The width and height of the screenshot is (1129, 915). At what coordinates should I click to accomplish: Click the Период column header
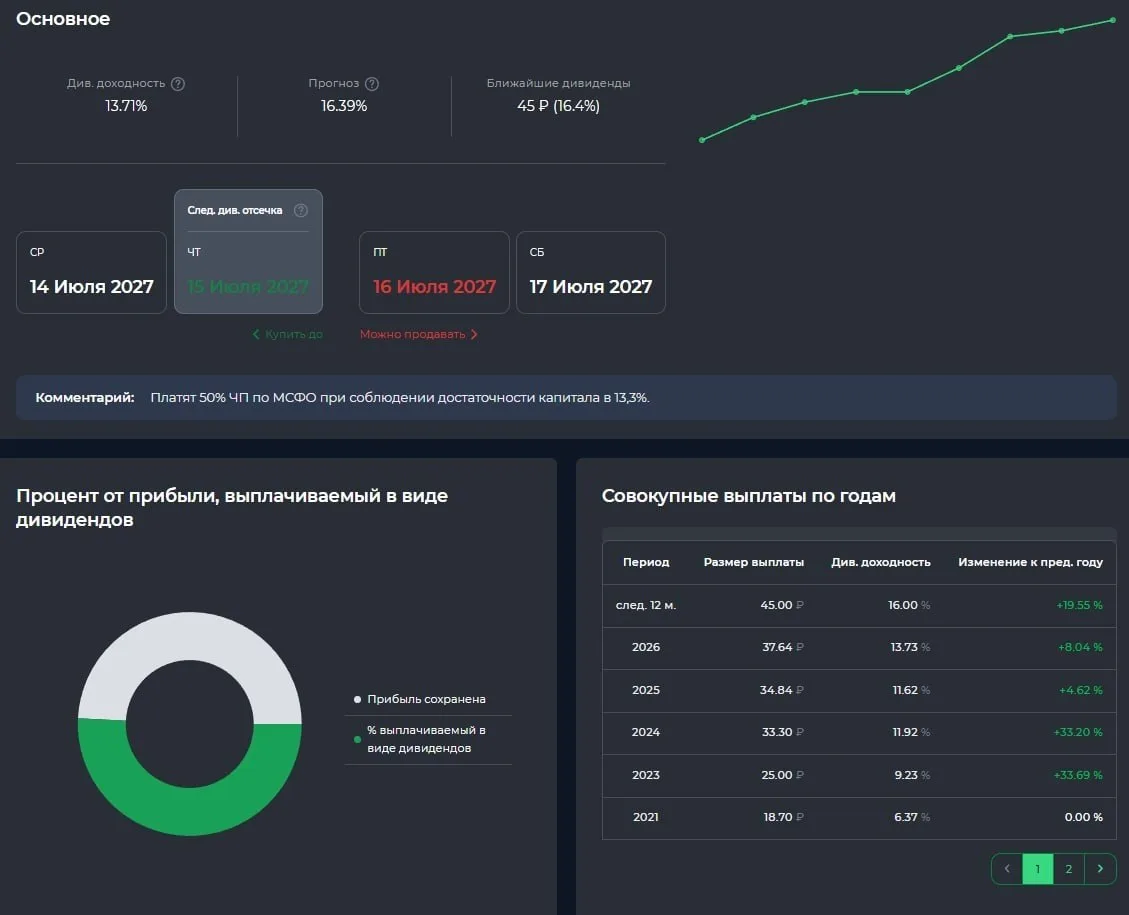[x=646, y=562]
